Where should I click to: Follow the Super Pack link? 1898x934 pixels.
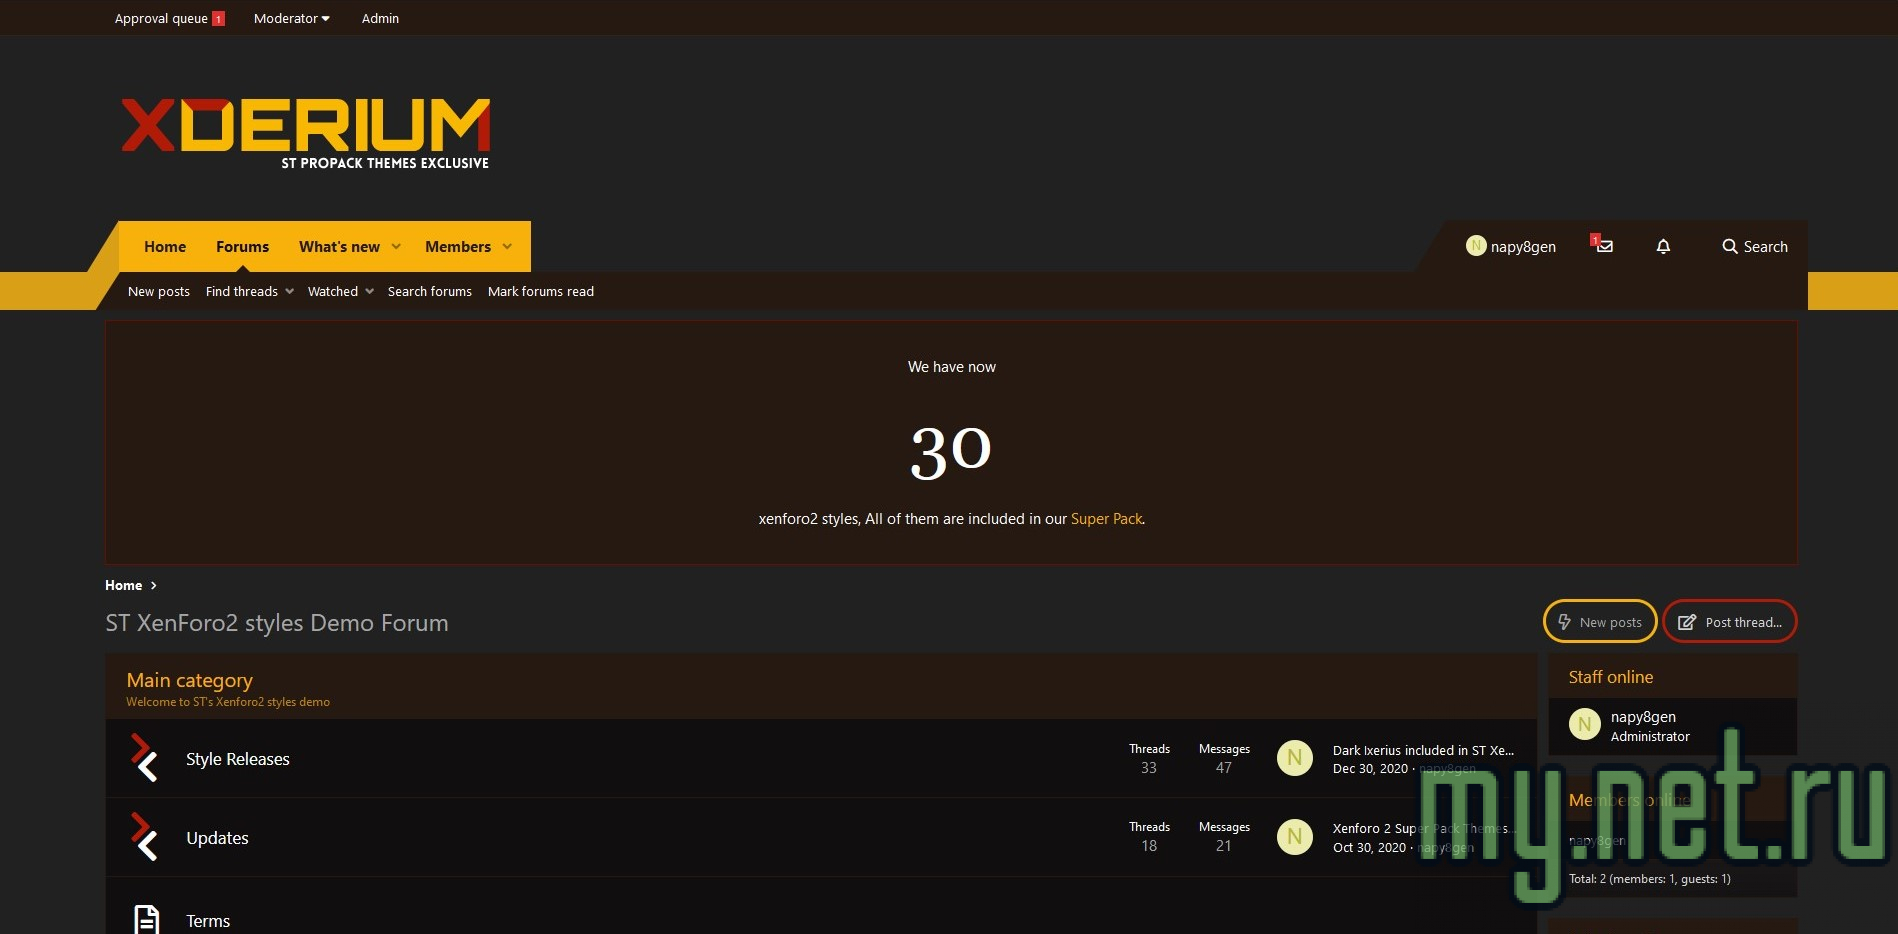(1106, 519)
